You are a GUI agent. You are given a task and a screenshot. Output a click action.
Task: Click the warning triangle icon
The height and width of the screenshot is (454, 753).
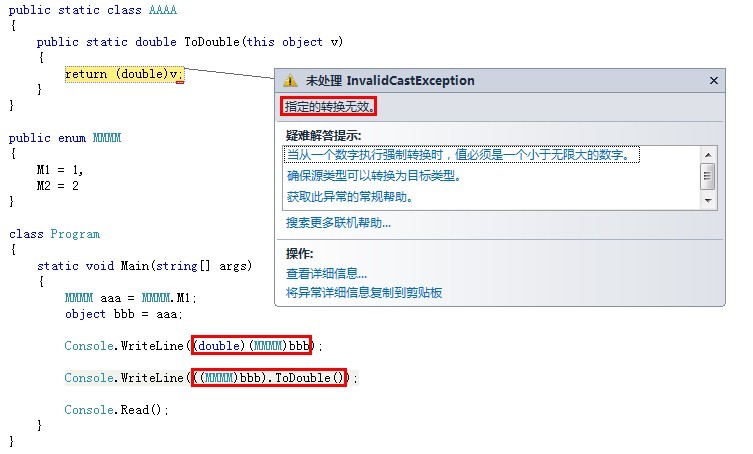(x=290, y=81)
